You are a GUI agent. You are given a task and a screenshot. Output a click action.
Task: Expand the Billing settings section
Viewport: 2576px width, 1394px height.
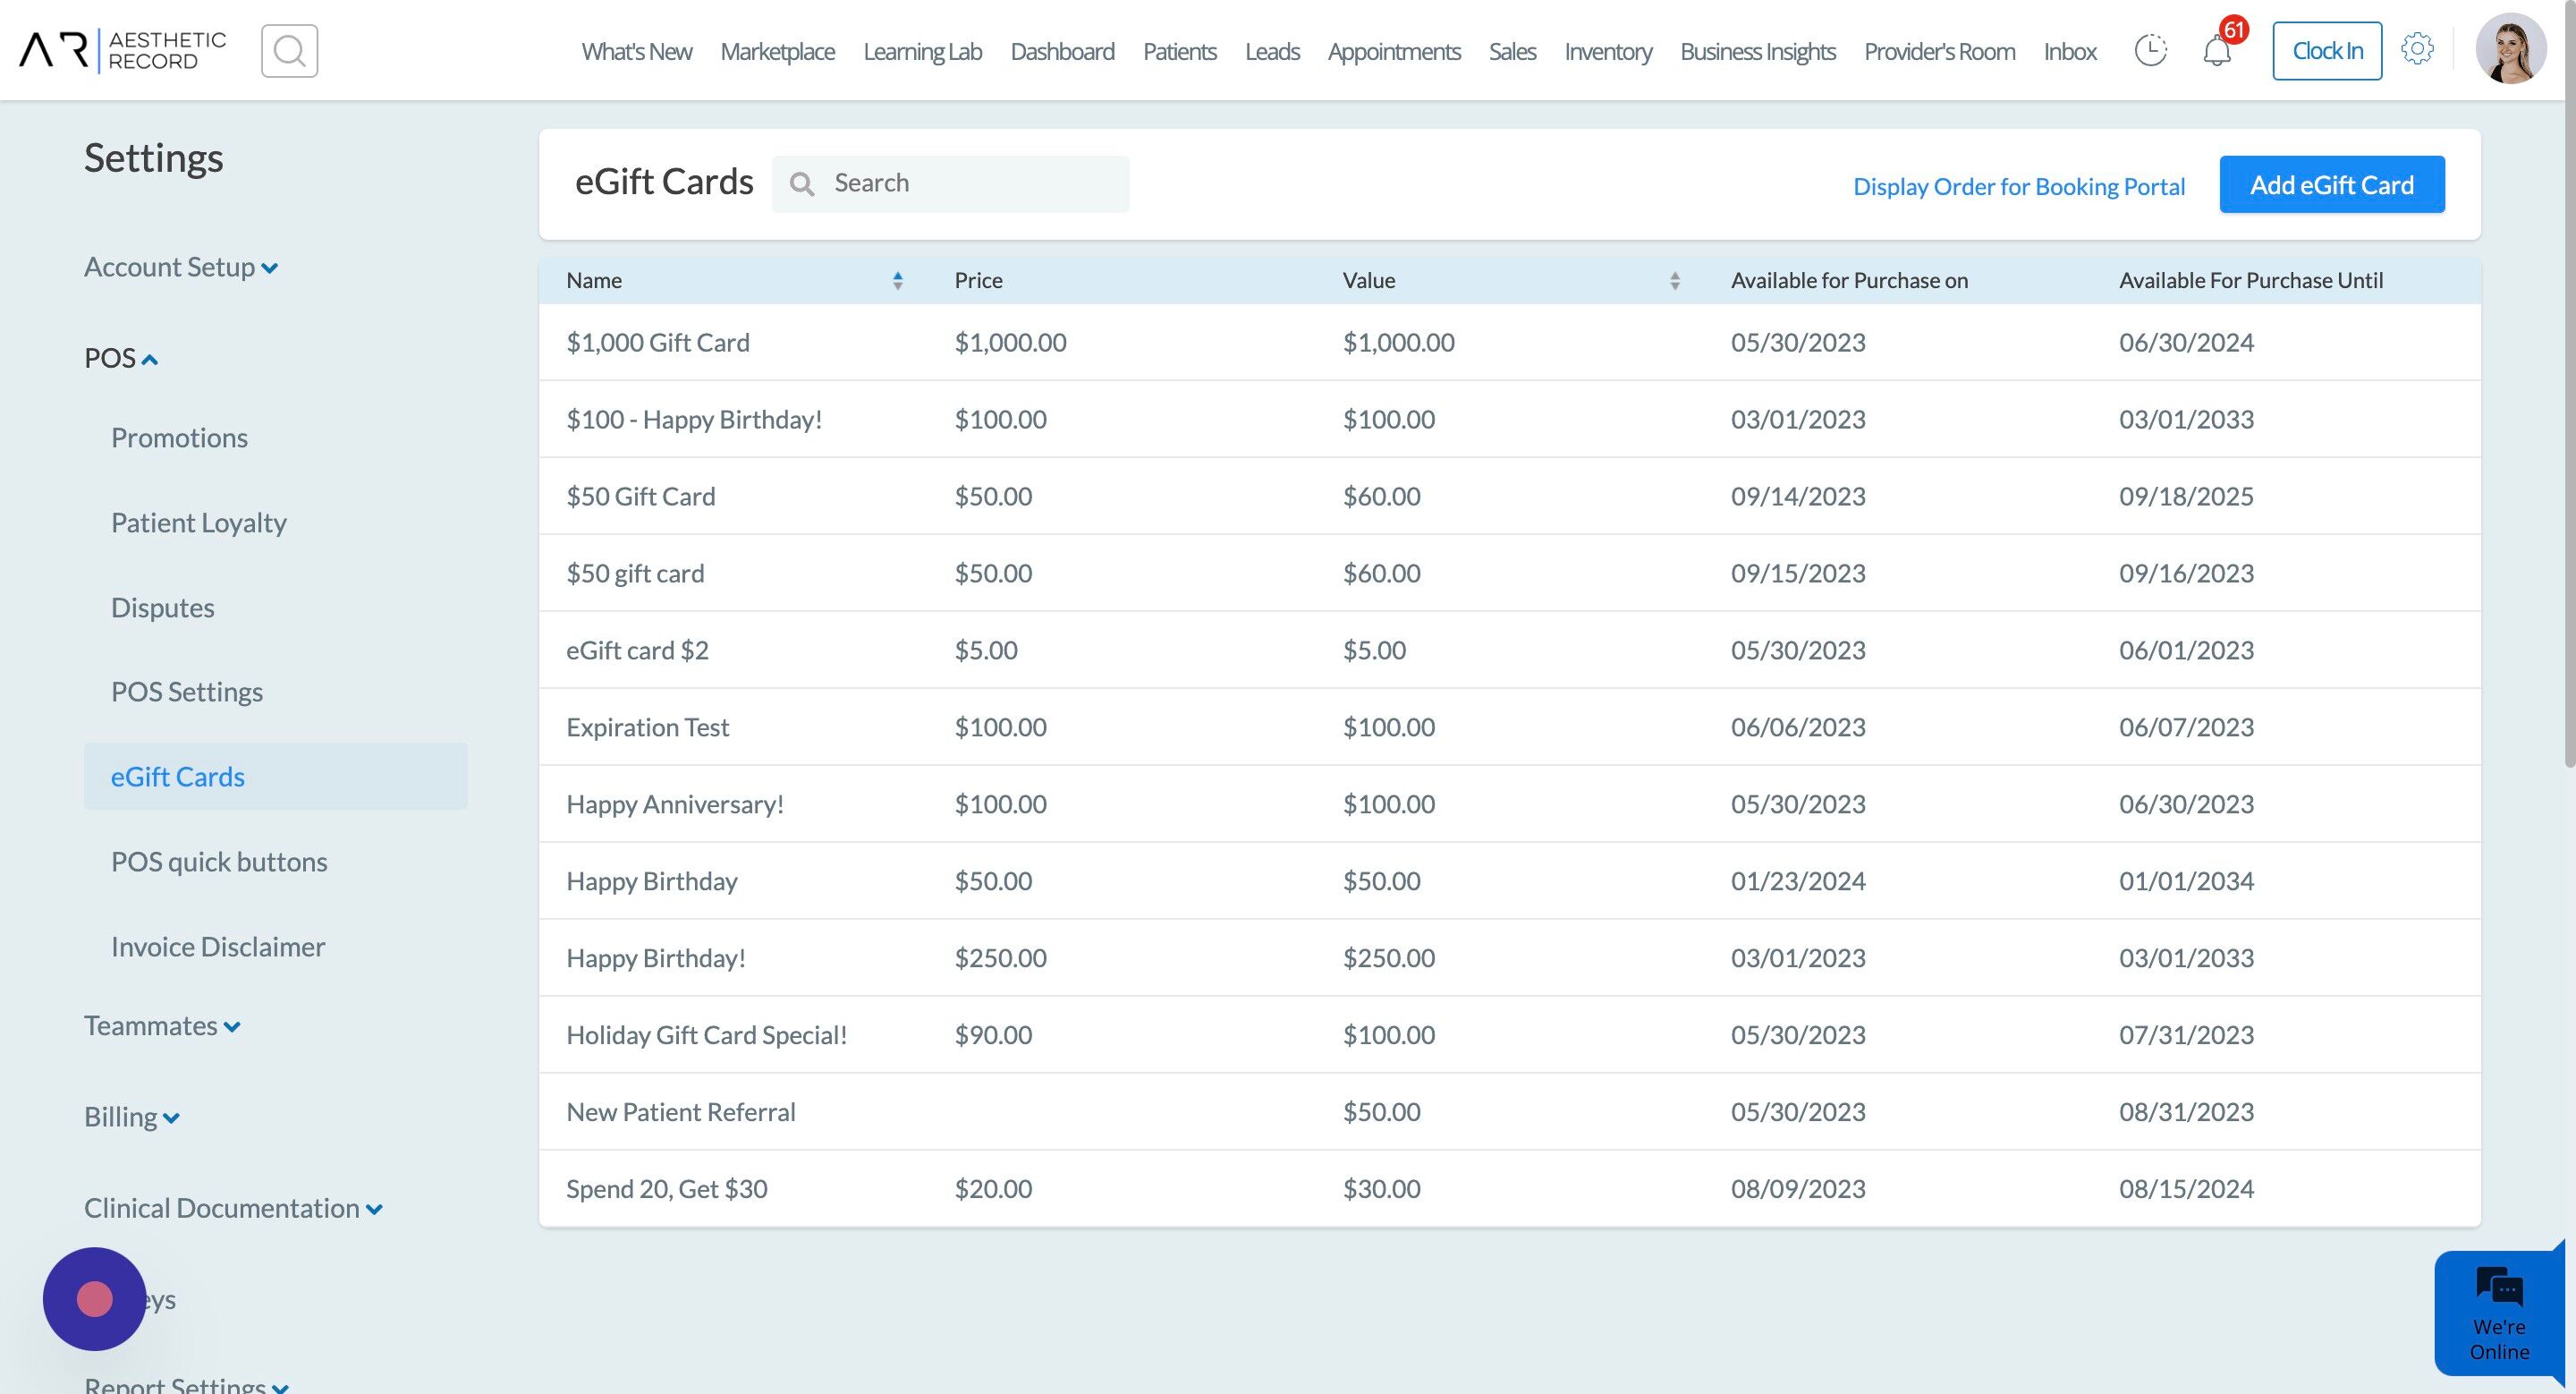pyautogui.click(x=132, y=1117)
